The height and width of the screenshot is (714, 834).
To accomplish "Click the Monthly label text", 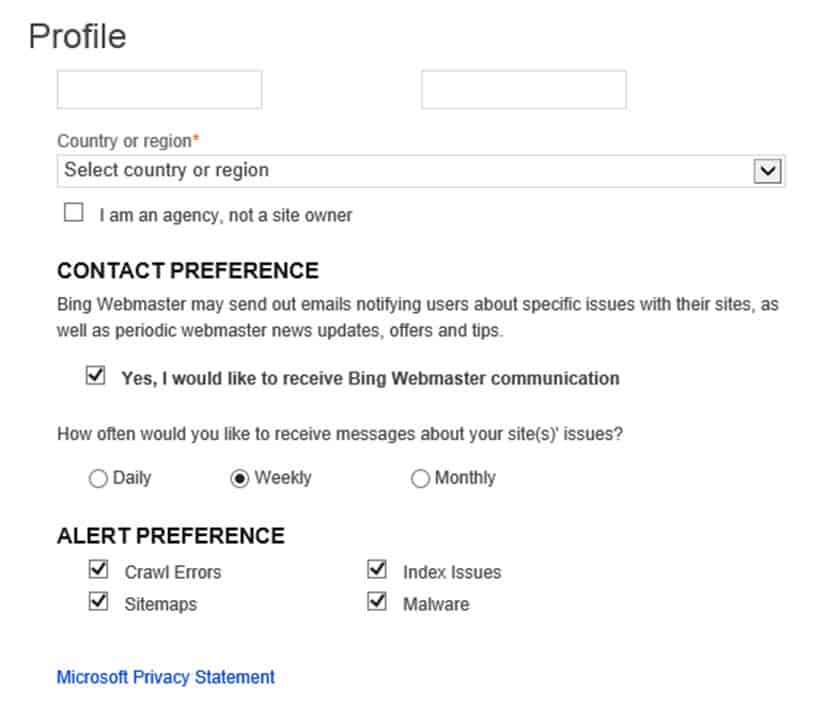I will point(465,478).
